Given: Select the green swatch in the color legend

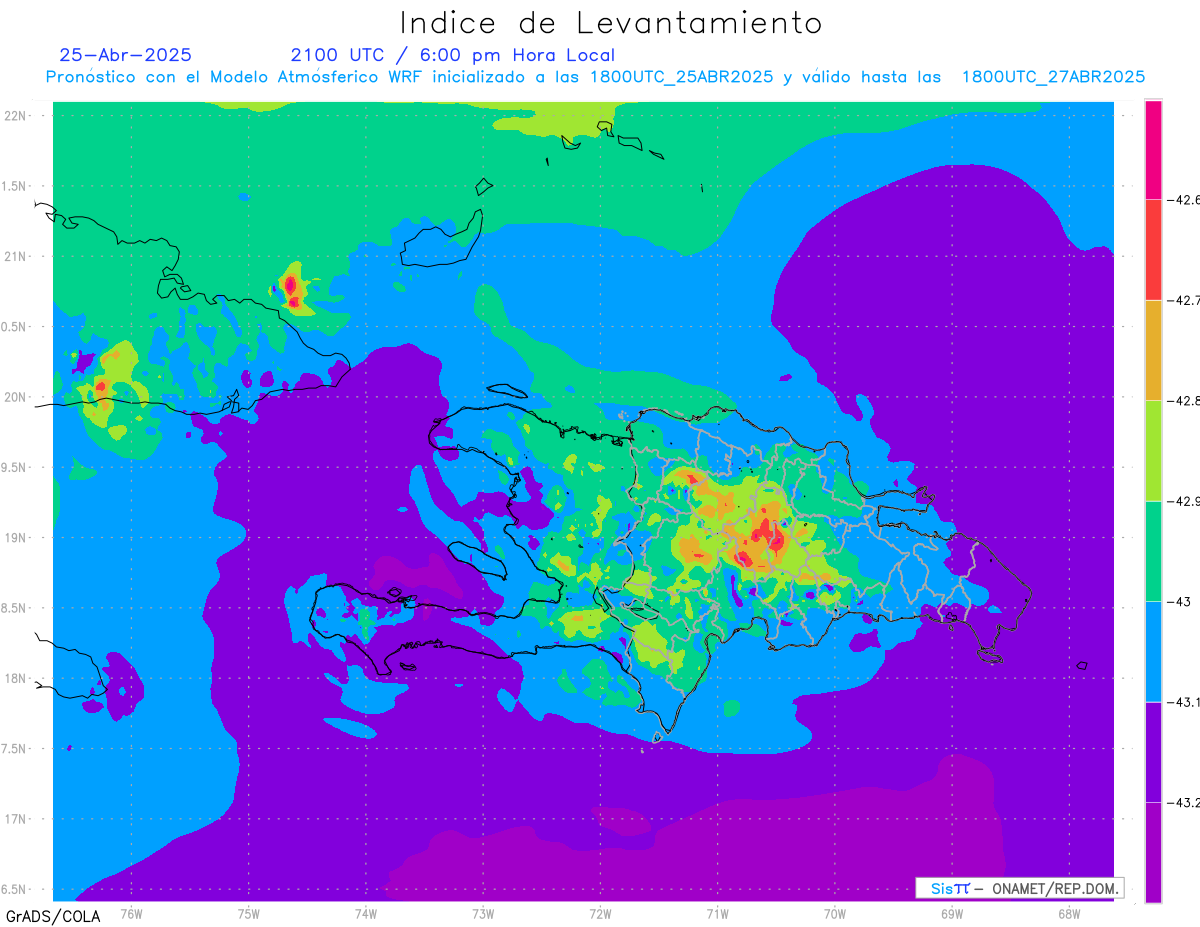Looking at the screenshot, I should [x=1153, y=551].
